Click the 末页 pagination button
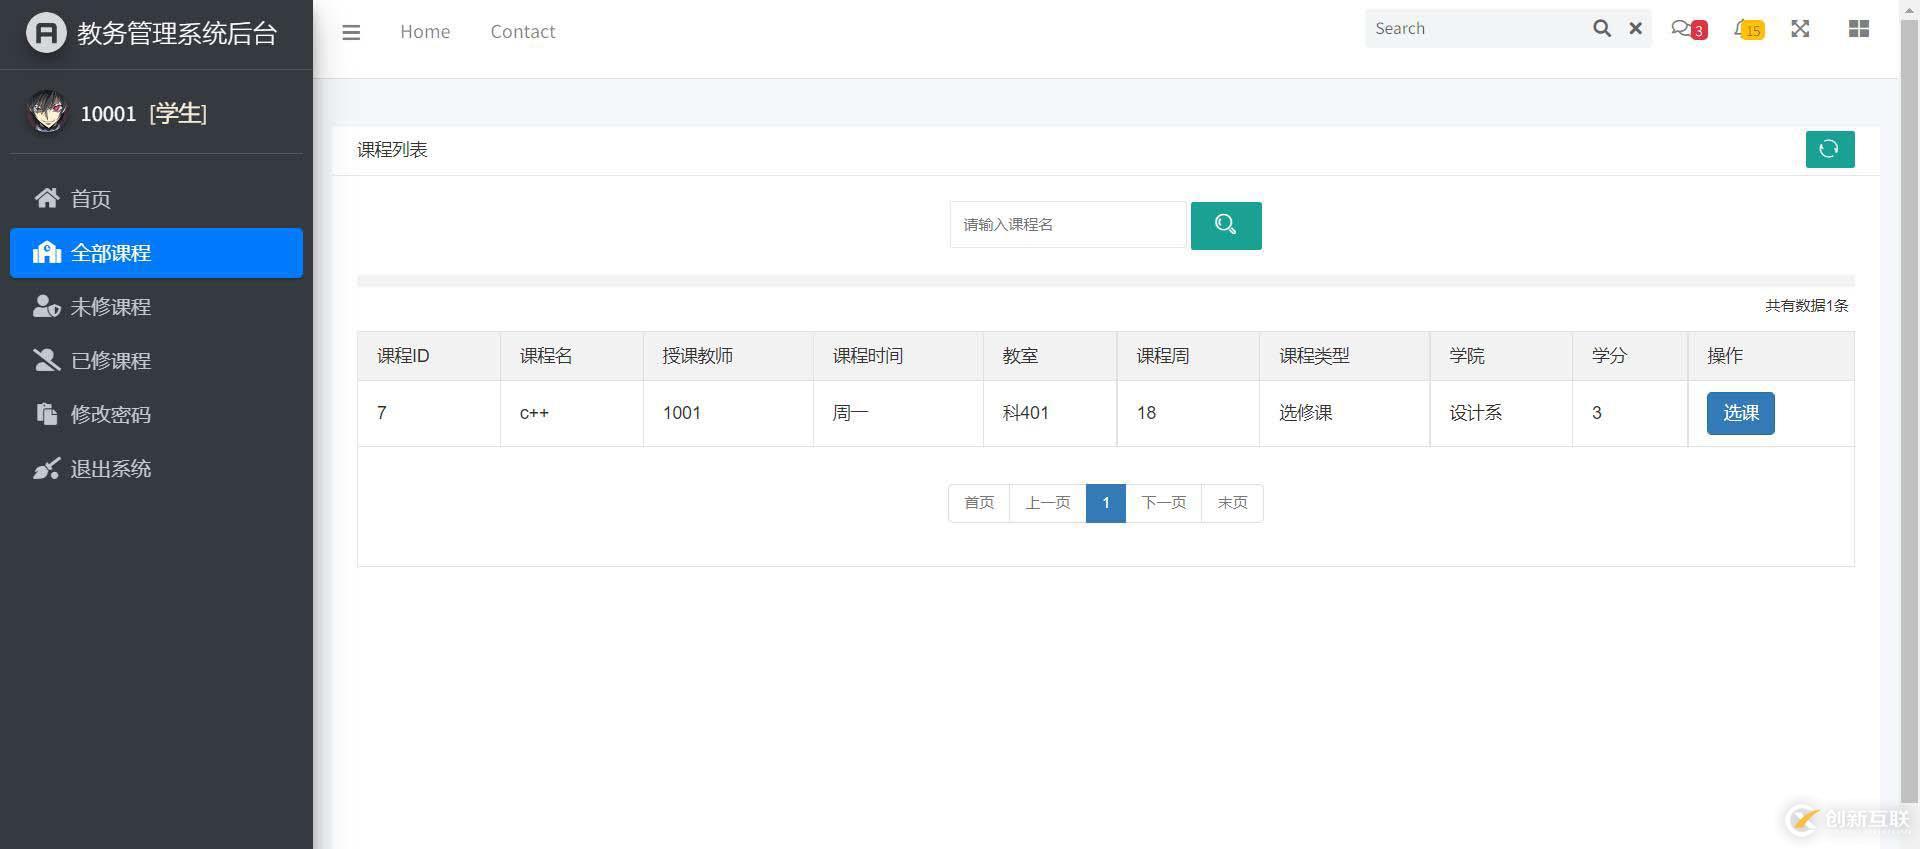 coord(1232,503)
